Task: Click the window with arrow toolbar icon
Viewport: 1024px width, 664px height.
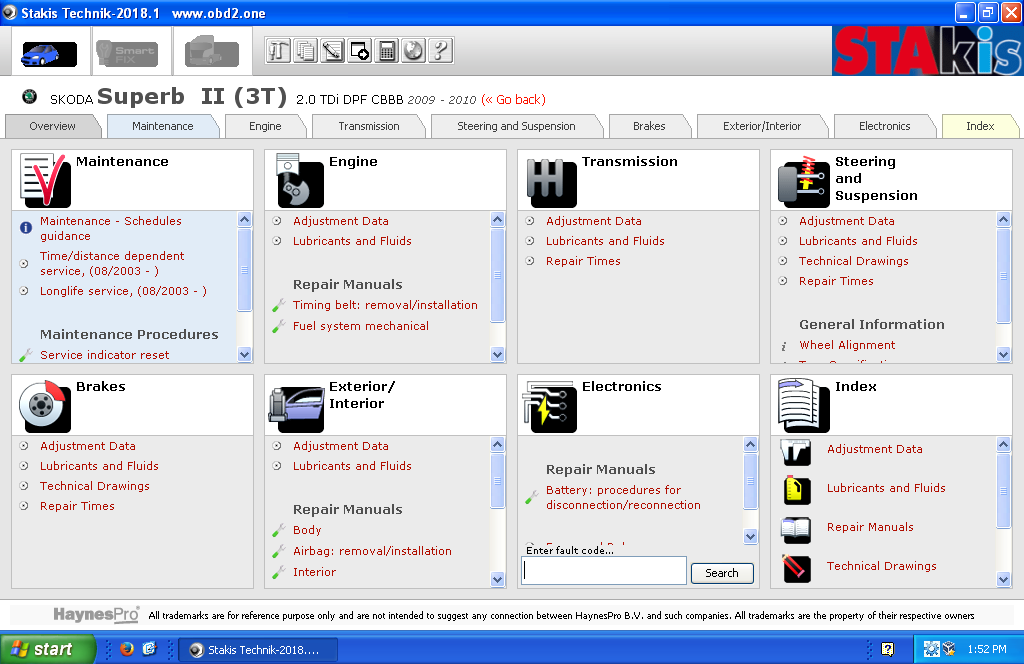Action: point(360,50)
